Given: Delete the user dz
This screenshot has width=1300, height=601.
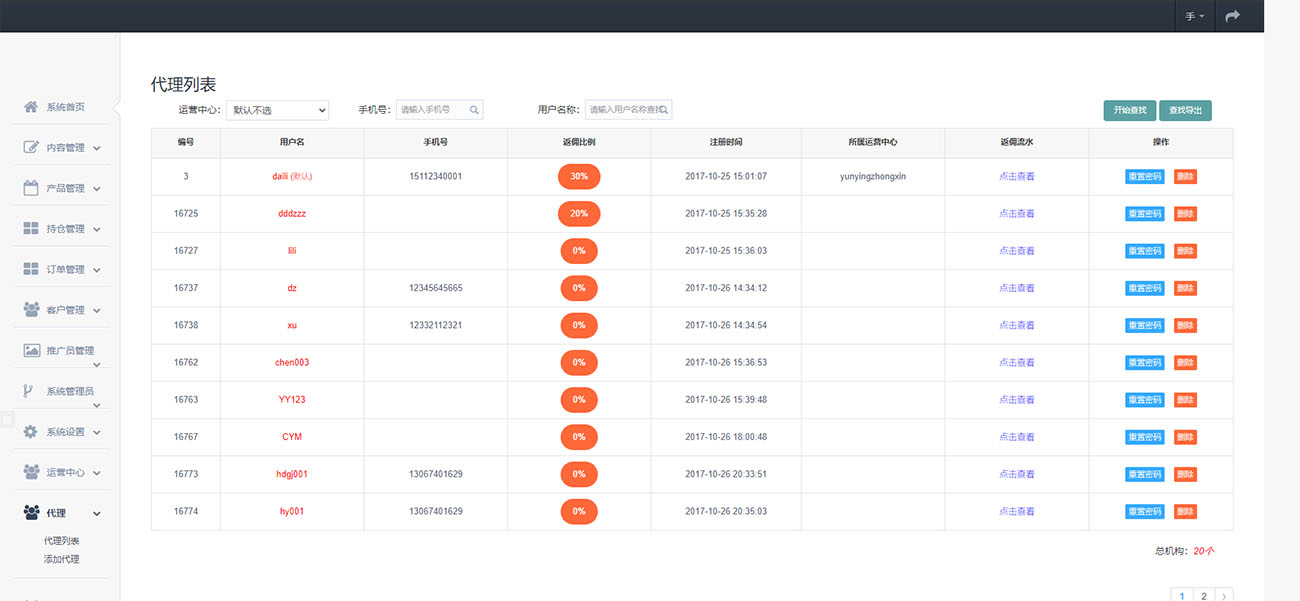Looking at the screenshot, I should [1185, 288].
